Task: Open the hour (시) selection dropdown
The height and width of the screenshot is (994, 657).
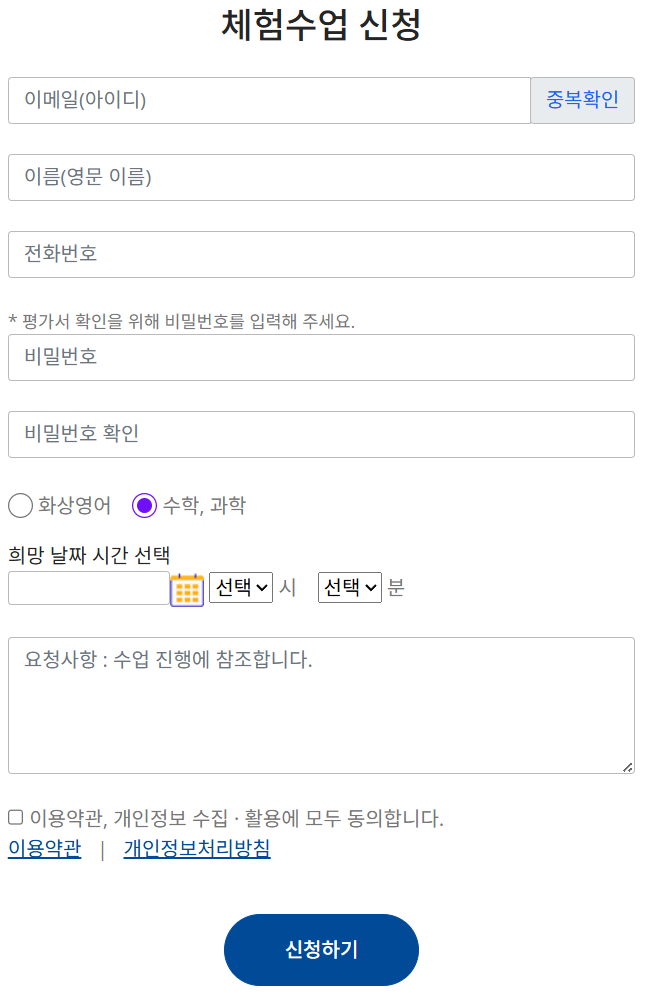Action: pyautogui.click(x=241, y=588)
